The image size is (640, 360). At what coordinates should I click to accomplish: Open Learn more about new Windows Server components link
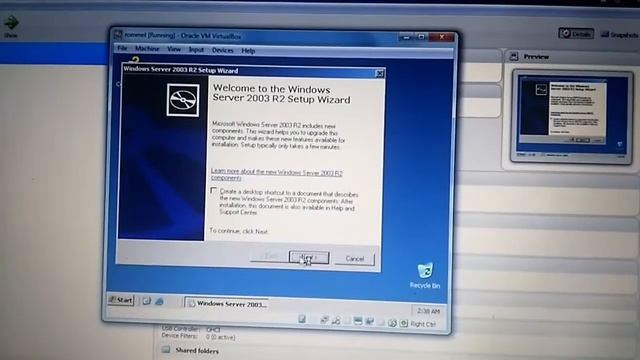(x=276, y=174)
